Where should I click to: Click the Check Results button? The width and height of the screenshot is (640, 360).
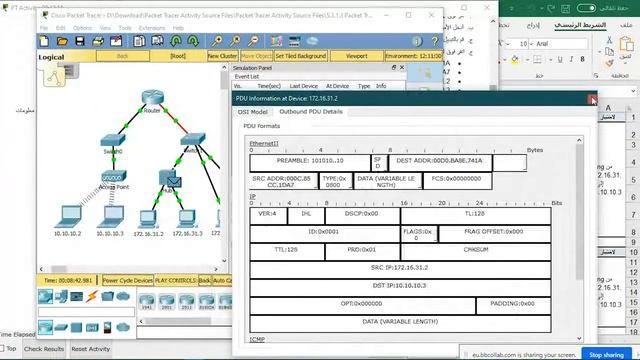pyautogui.click(x=44, y=349)
